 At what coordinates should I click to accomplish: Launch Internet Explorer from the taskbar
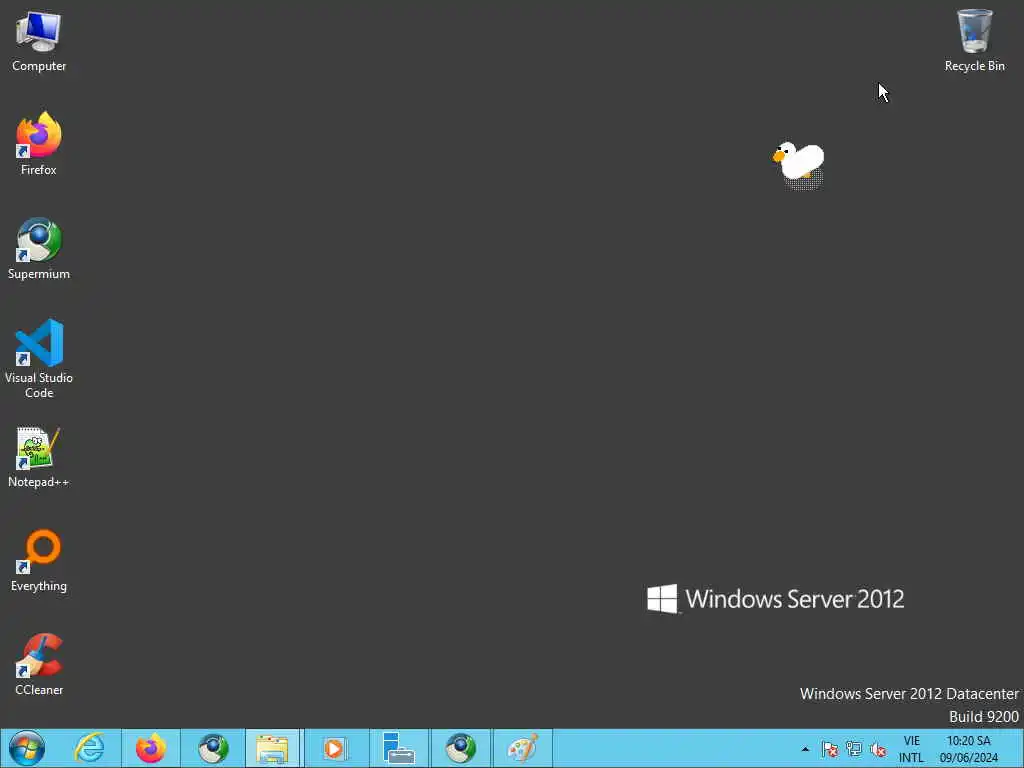point(89,748)
